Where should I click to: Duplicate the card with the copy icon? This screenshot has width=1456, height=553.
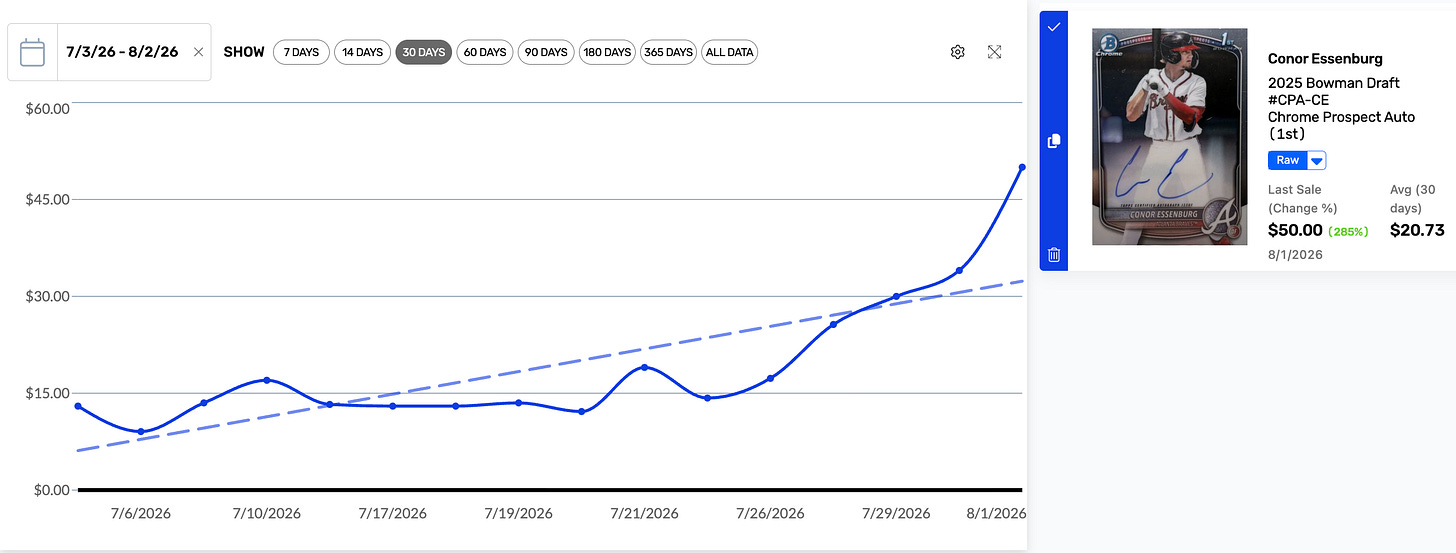pos(1053,141)
